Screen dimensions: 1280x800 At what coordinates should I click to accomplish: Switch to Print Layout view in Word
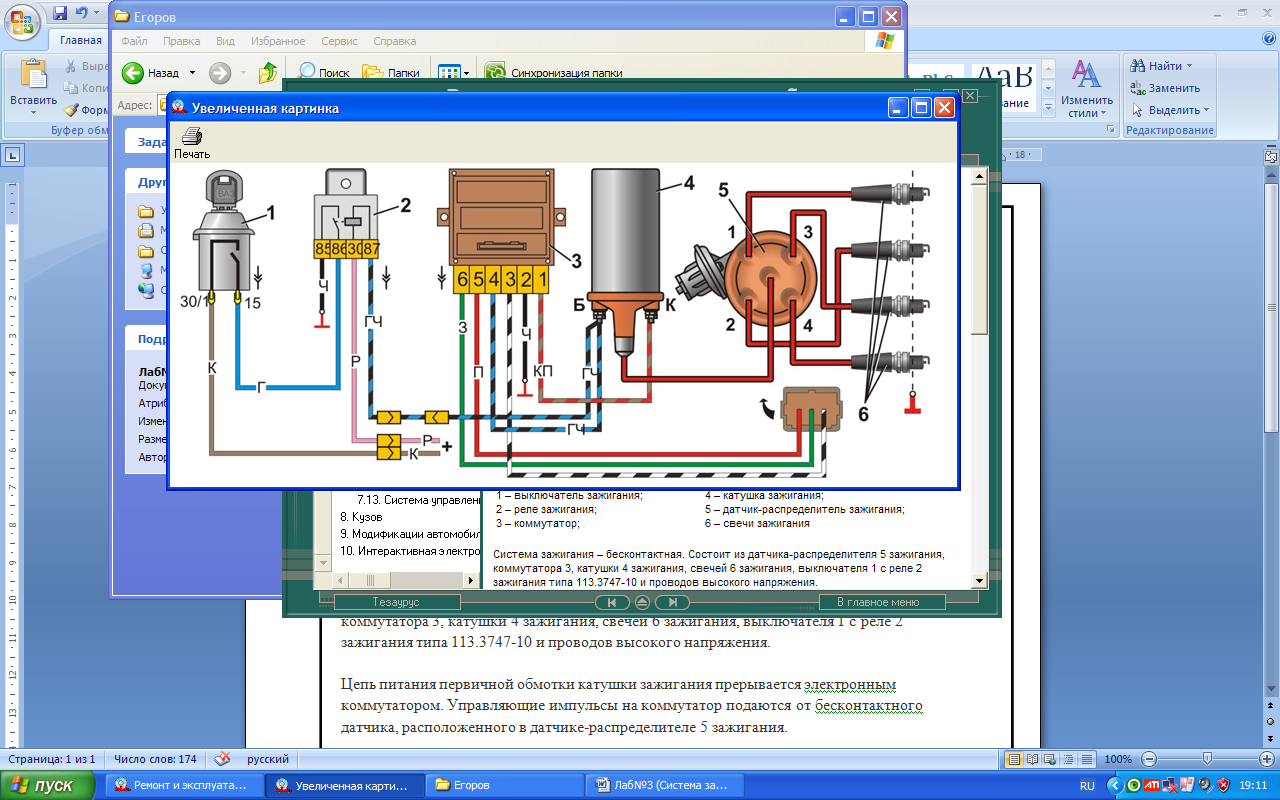[x=1014, y=759]
